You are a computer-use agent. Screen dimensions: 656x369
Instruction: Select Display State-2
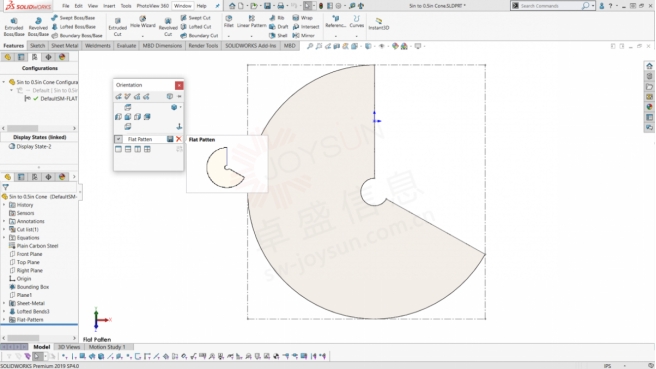click(x=30, y=146)
